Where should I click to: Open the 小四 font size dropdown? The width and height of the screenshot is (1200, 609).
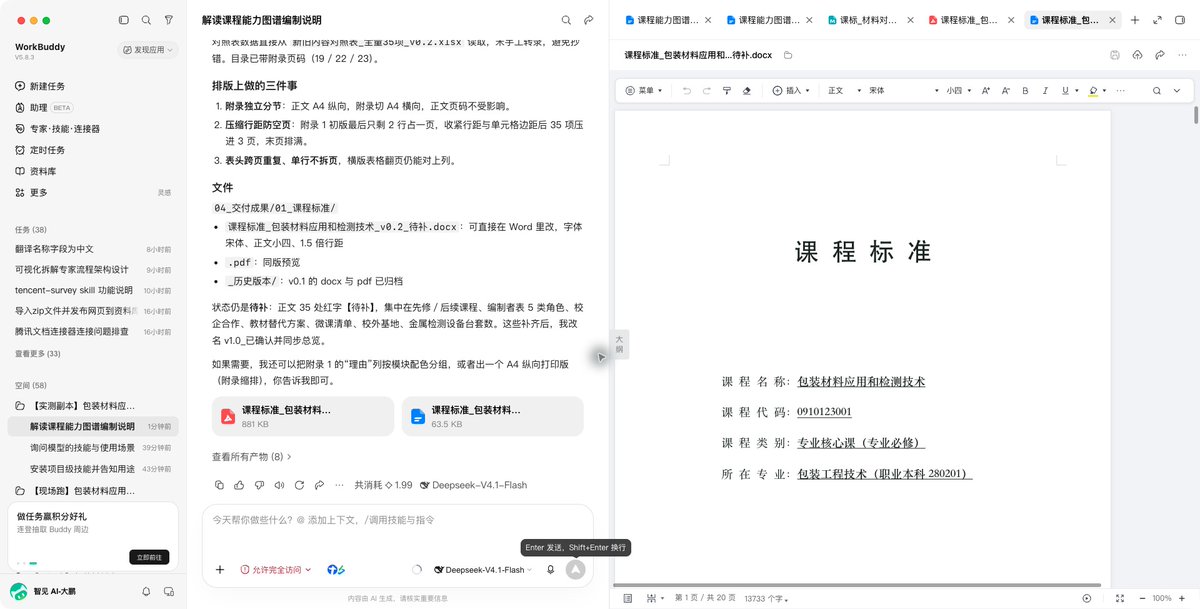click(x=958, y=90)
